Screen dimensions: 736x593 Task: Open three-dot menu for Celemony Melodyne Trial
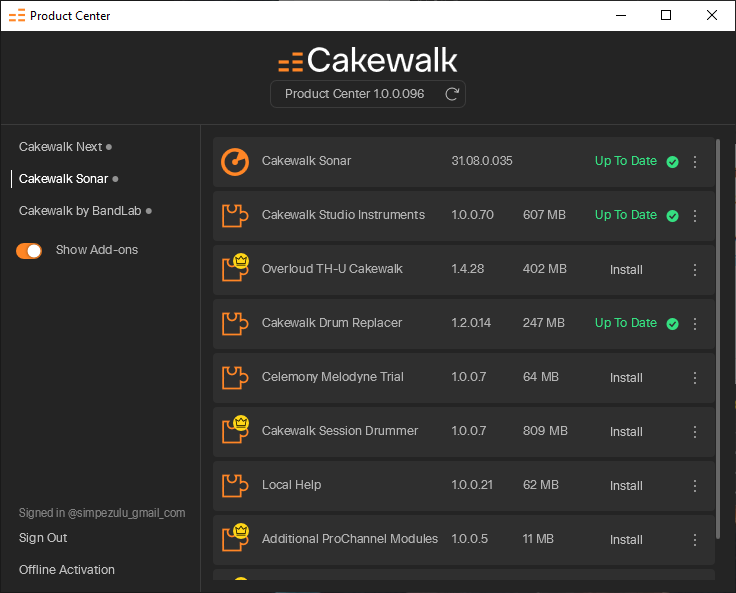tap(695, 378)
